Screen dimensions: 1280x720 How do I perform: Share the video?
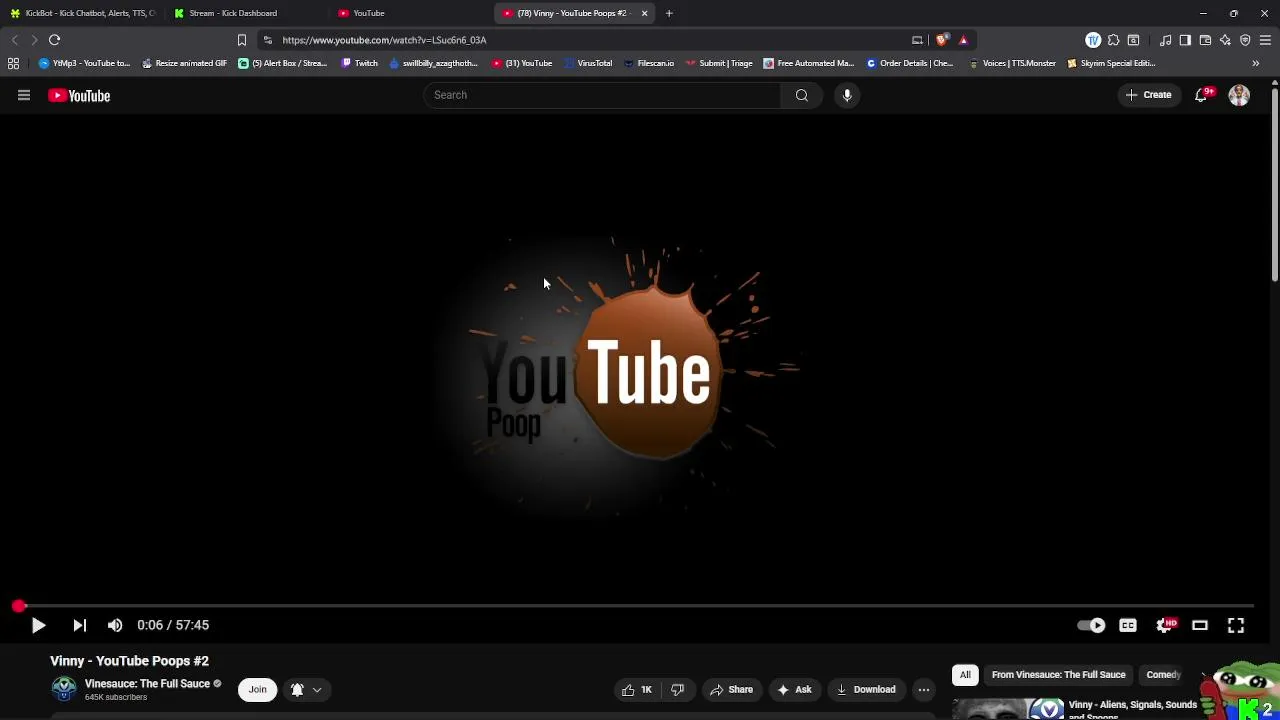731,689
